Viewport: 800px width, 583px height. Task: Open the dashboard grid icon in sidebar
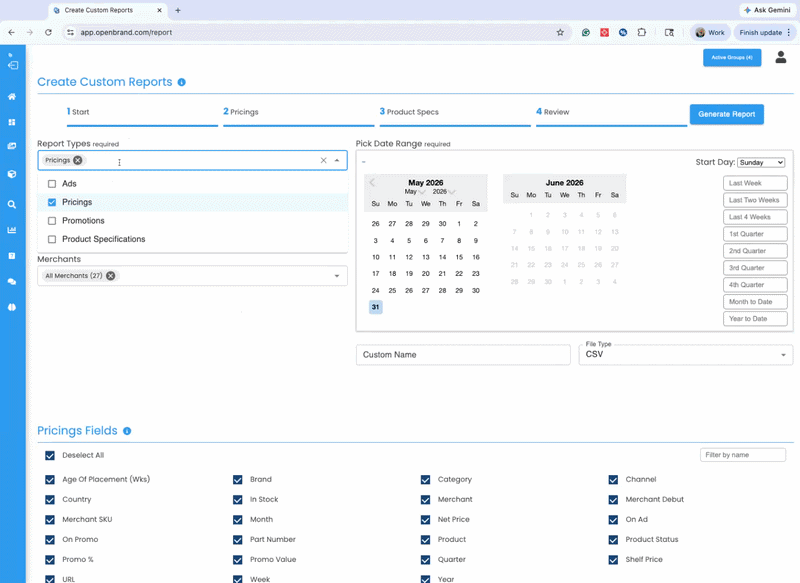12,122
